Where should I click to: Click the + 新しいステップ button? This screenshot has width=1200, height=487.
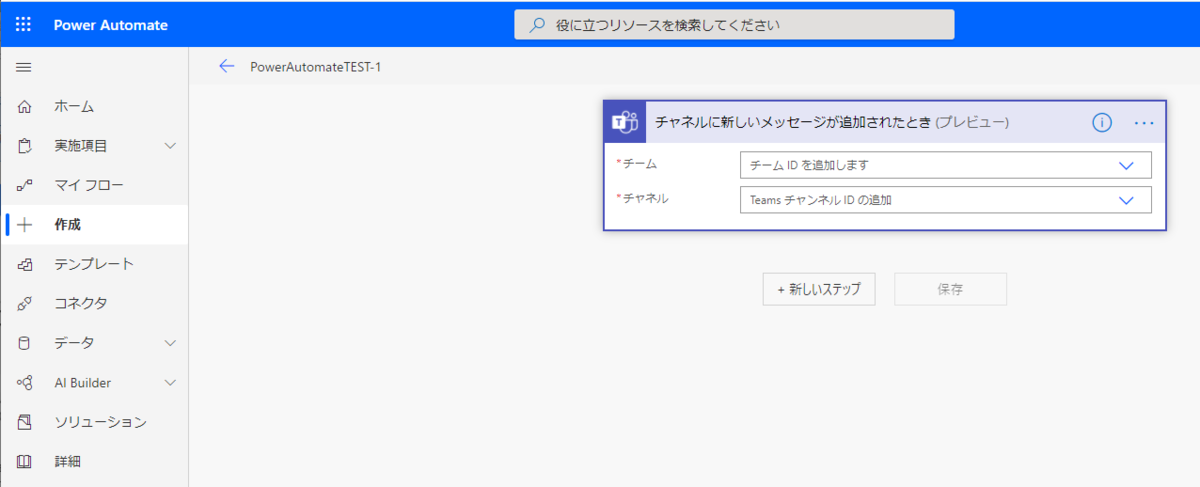(x=819, y=289)
